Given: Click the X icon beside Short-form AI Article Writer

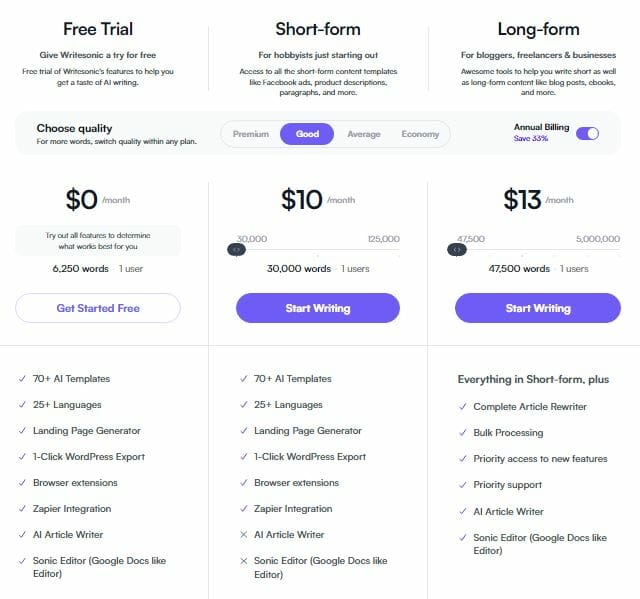Looking at the screenshot, I should coord(244,535).
